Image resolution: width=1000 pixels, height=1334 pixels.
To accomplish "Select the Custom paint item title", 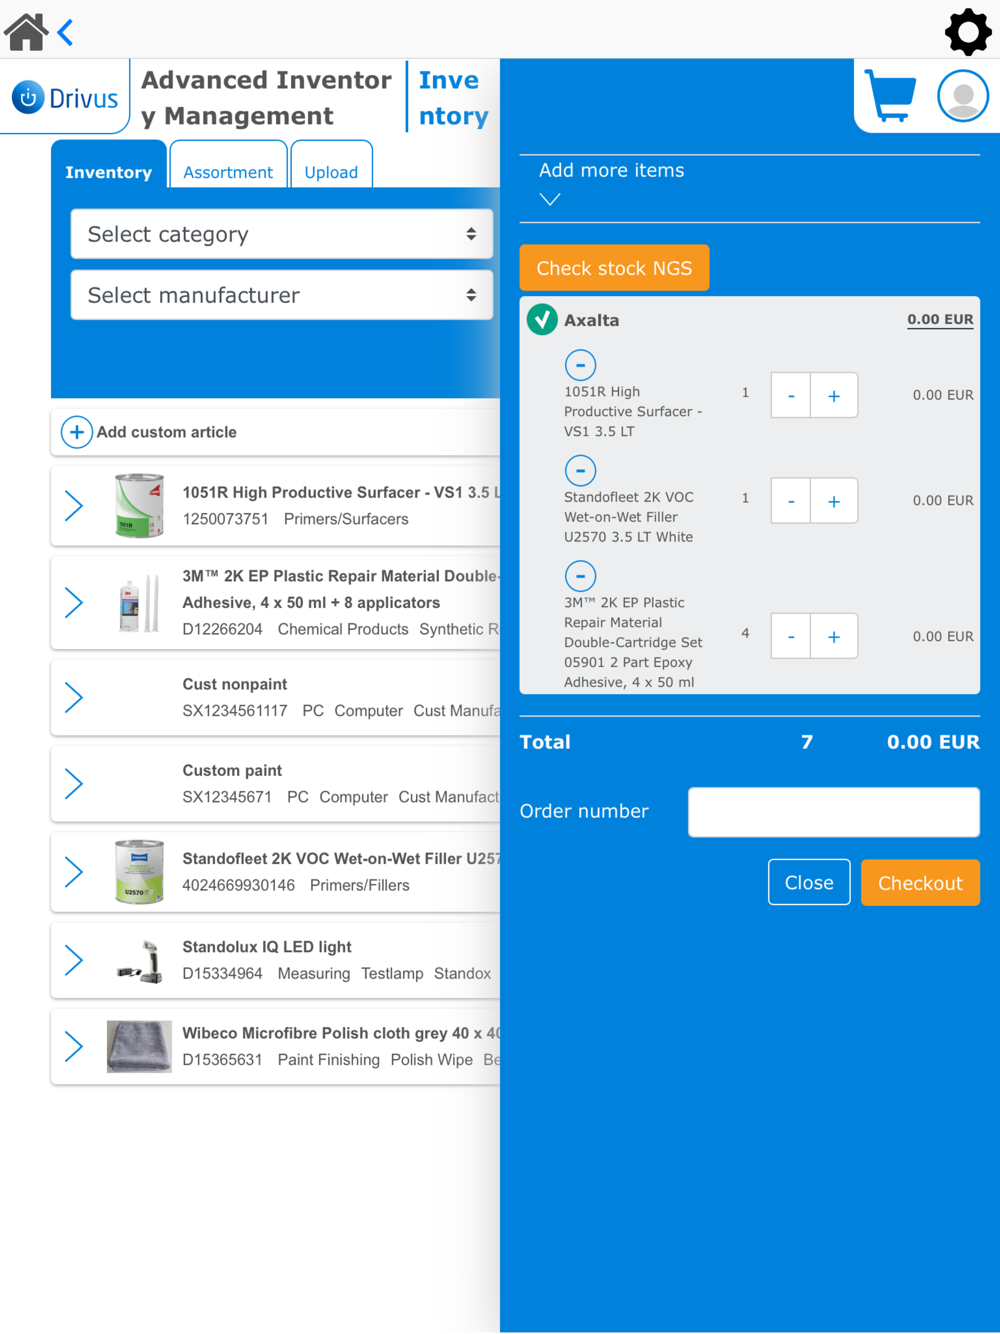I will click(x=232, y=770).
